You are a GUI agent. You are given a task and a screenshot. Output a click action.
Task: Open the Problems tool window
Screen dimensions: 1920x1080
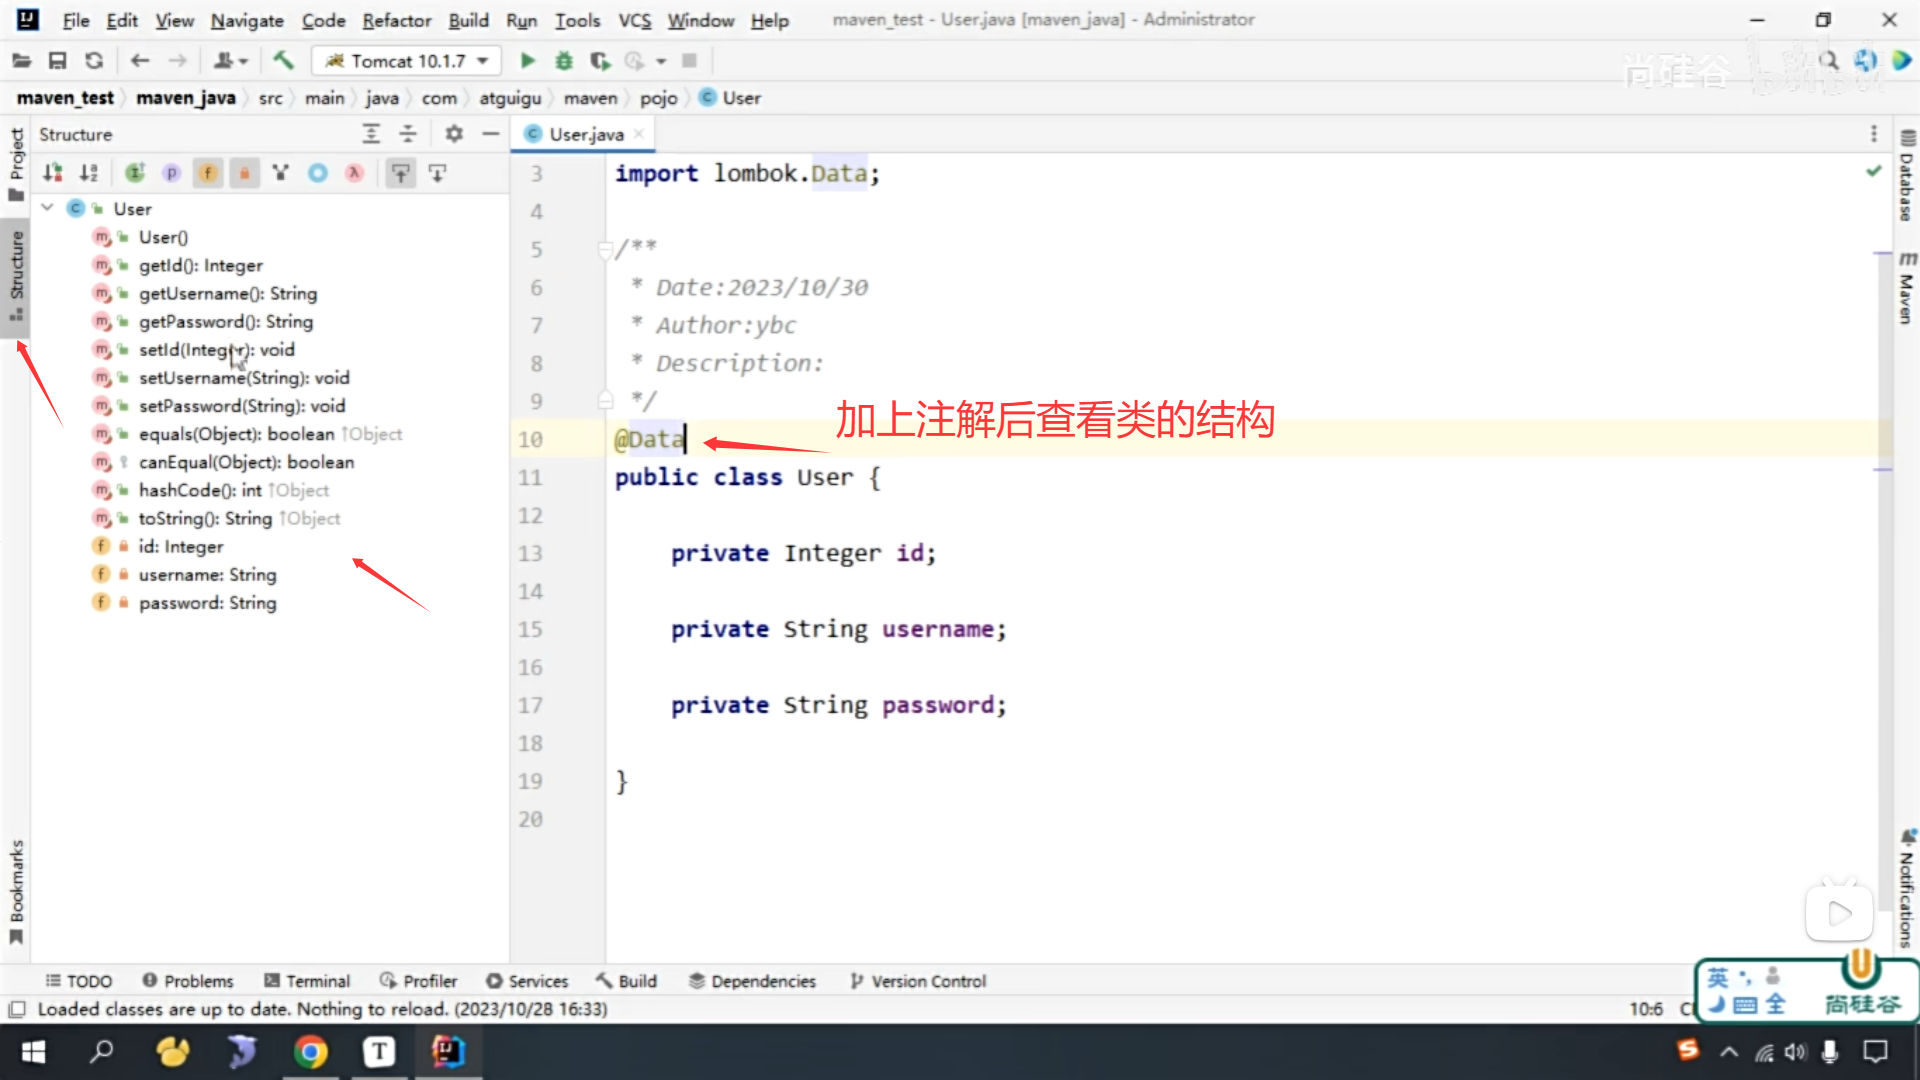tap(188, 981)
